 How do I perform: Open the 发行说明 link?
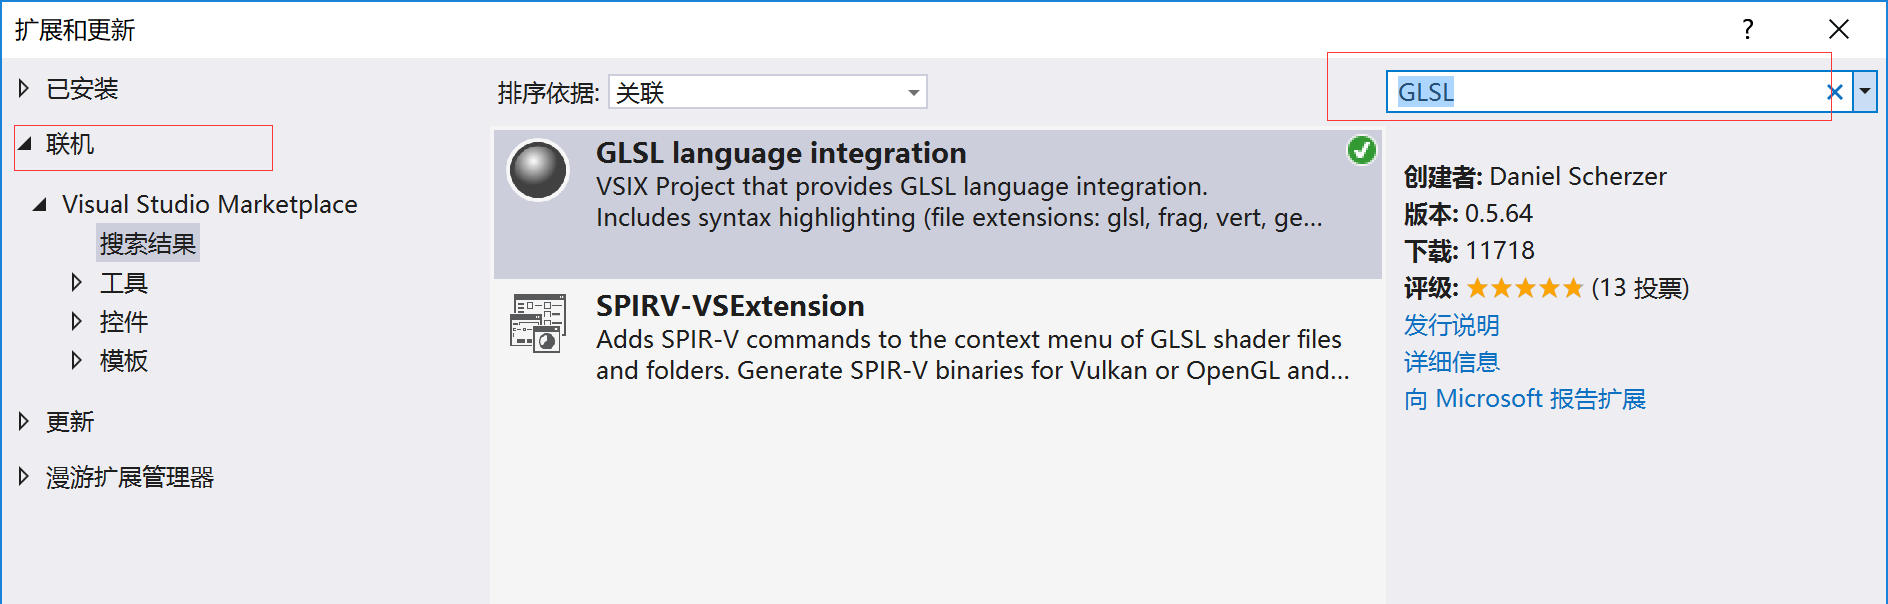[x=1451, y=325]
